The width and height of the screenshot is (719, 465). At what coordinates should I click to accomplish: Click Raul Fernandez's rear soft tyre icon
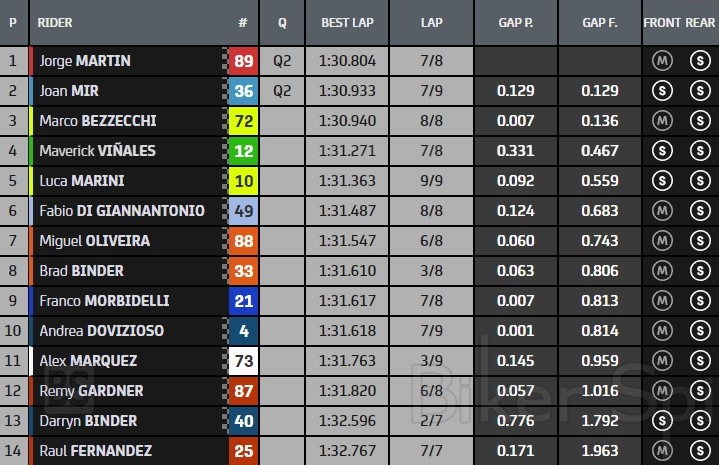(699, 452)
